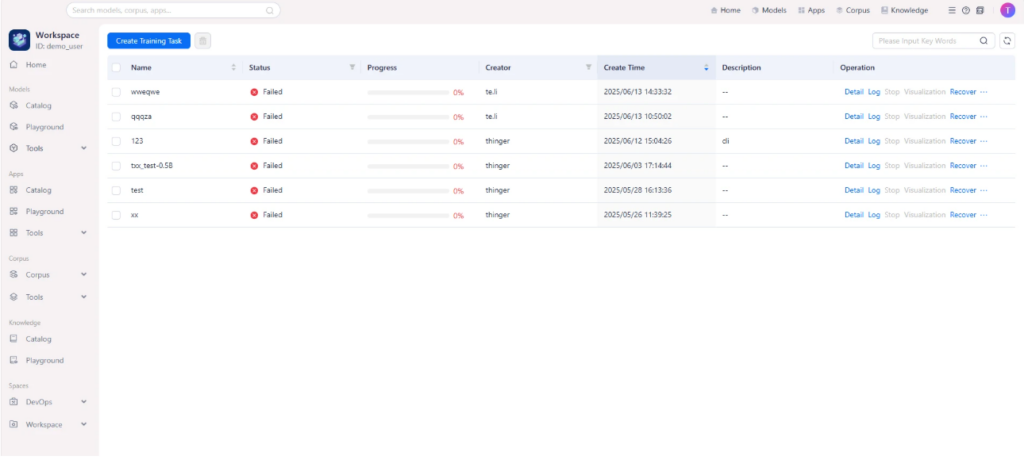Select the checkbox for task txx_test-0.5B
This screenshot has height=475, width=1024.
click(x=116, y=166)
